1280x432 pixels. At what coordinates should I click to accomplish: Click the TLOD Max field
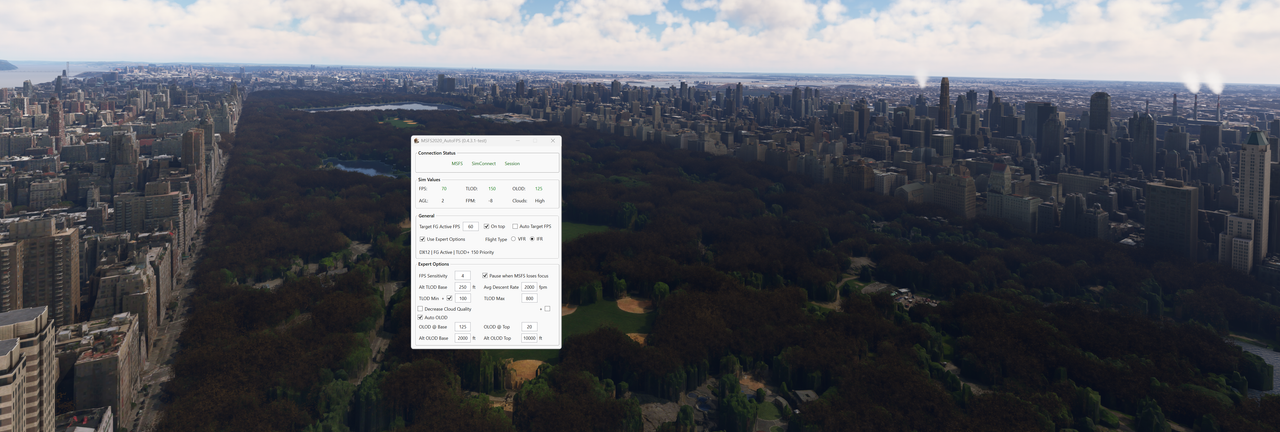[x=529, y=298]
